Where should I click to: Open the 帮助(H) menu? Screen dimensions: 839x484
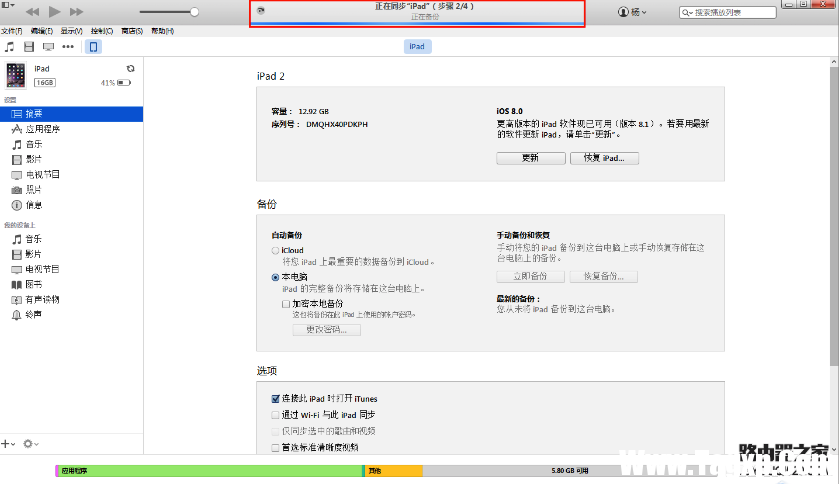coord(163,31)
